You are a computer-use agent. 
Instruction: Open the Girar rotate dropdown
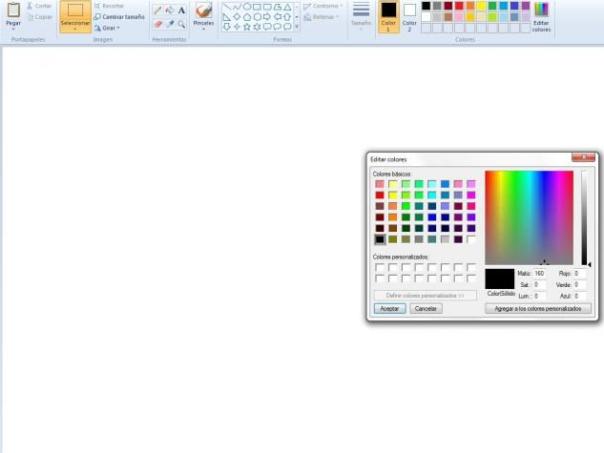108,28
